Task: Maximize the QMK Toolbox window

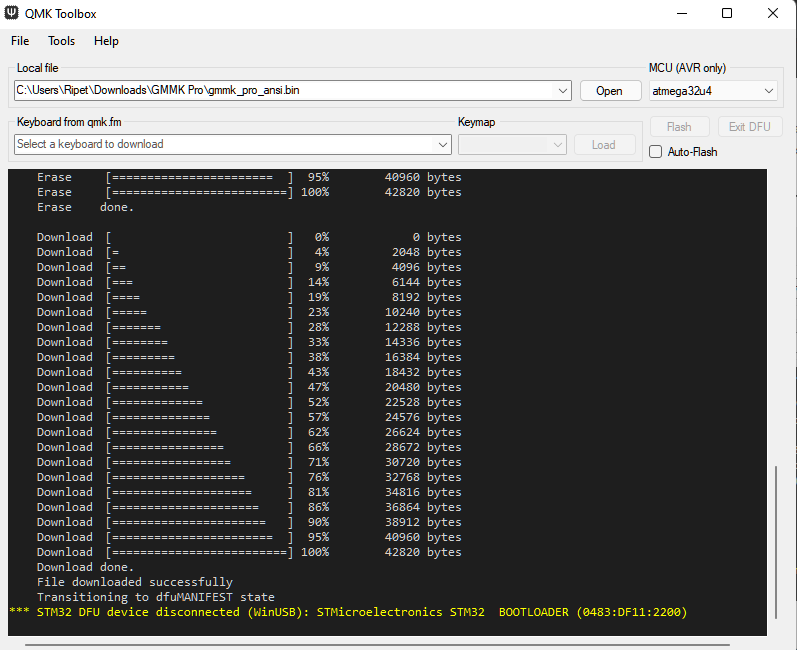Action: click(x=727, y=13)
